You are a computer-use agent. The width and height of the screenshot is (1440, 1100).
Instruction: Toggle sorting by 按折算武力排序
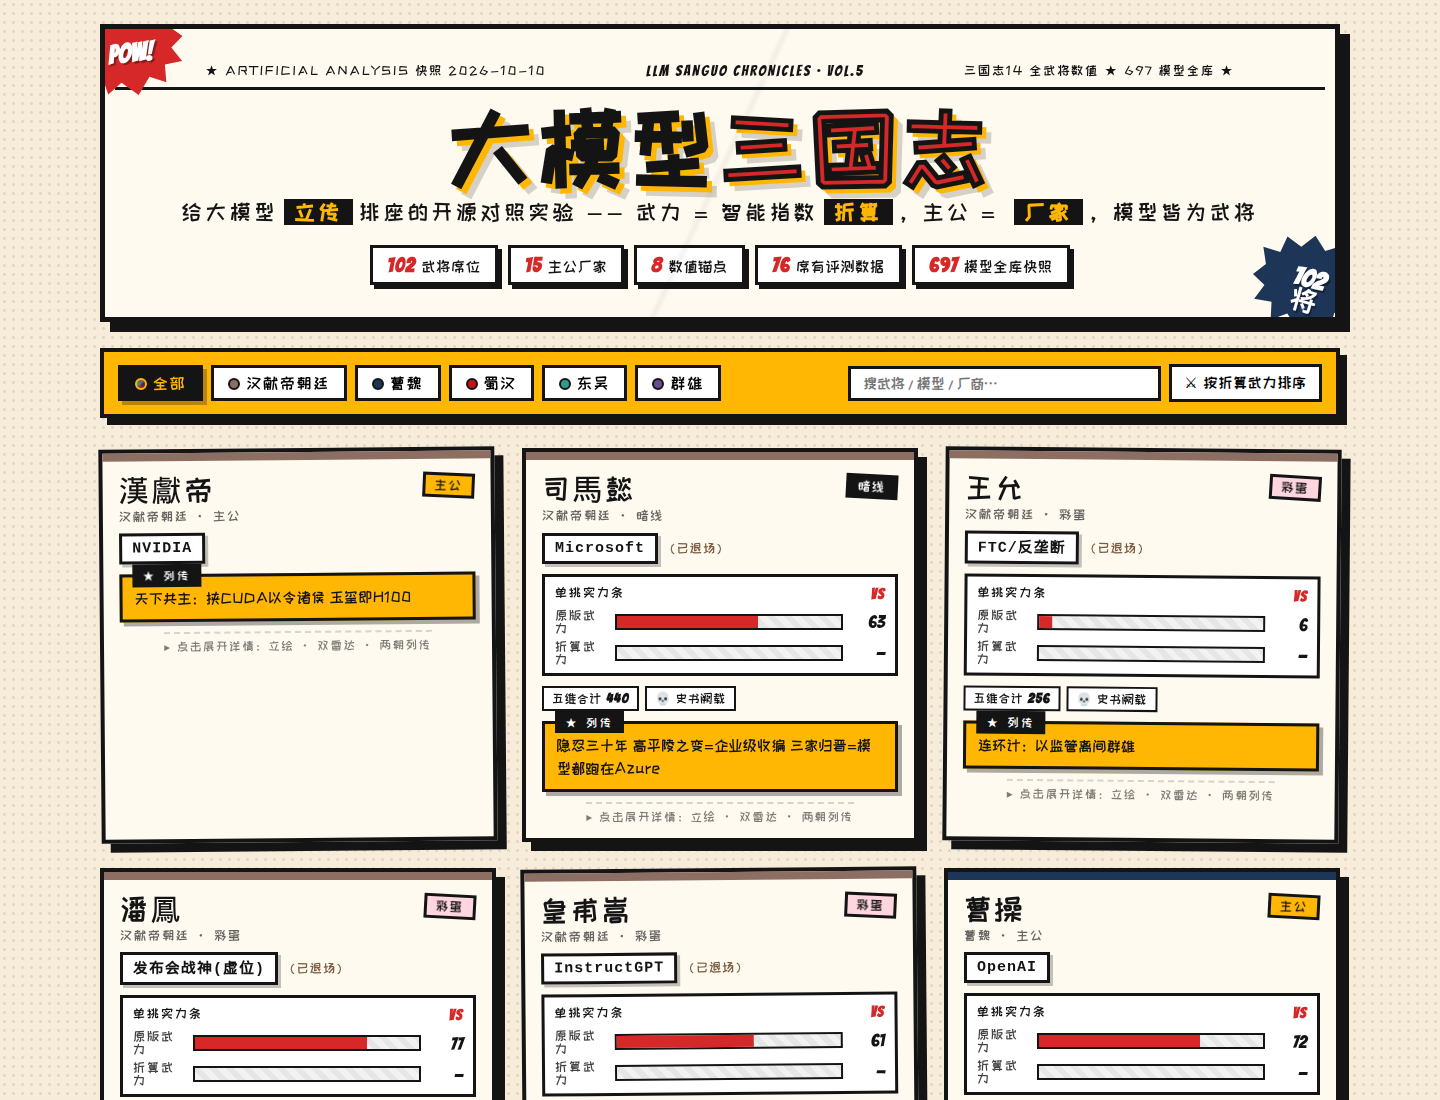[x=1245, y=383]
